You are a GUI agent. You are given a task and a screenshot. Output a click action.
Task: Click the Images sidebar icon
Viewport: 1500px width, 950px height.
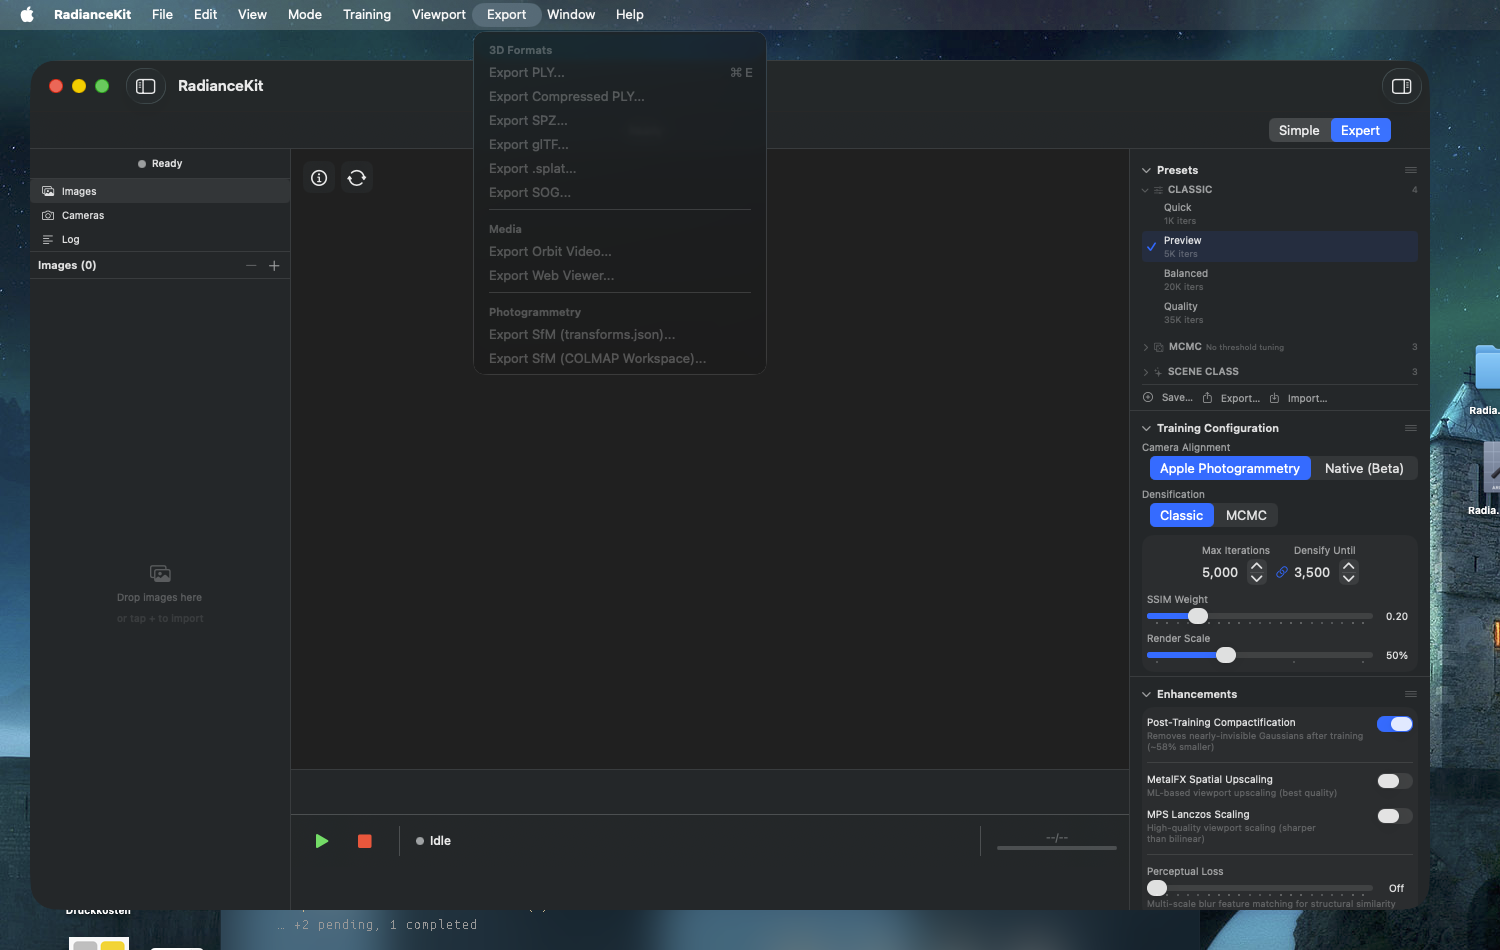pos(48,191)
